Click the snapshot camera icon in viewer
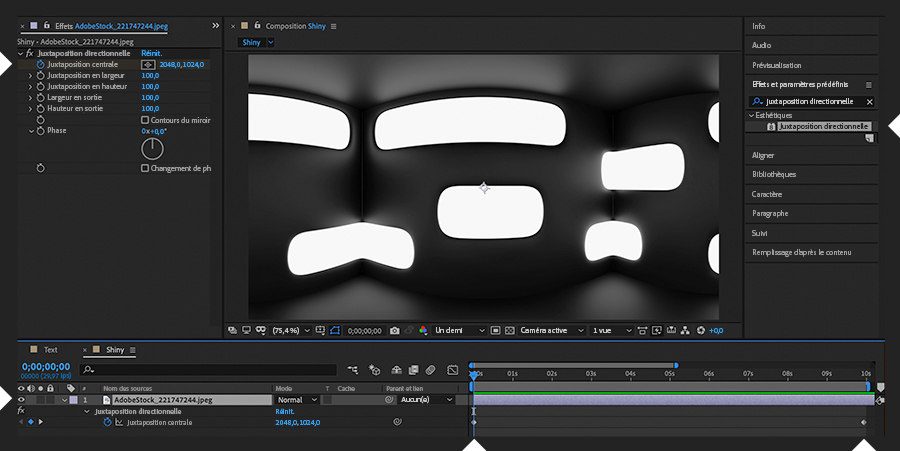 pos(394,330)
